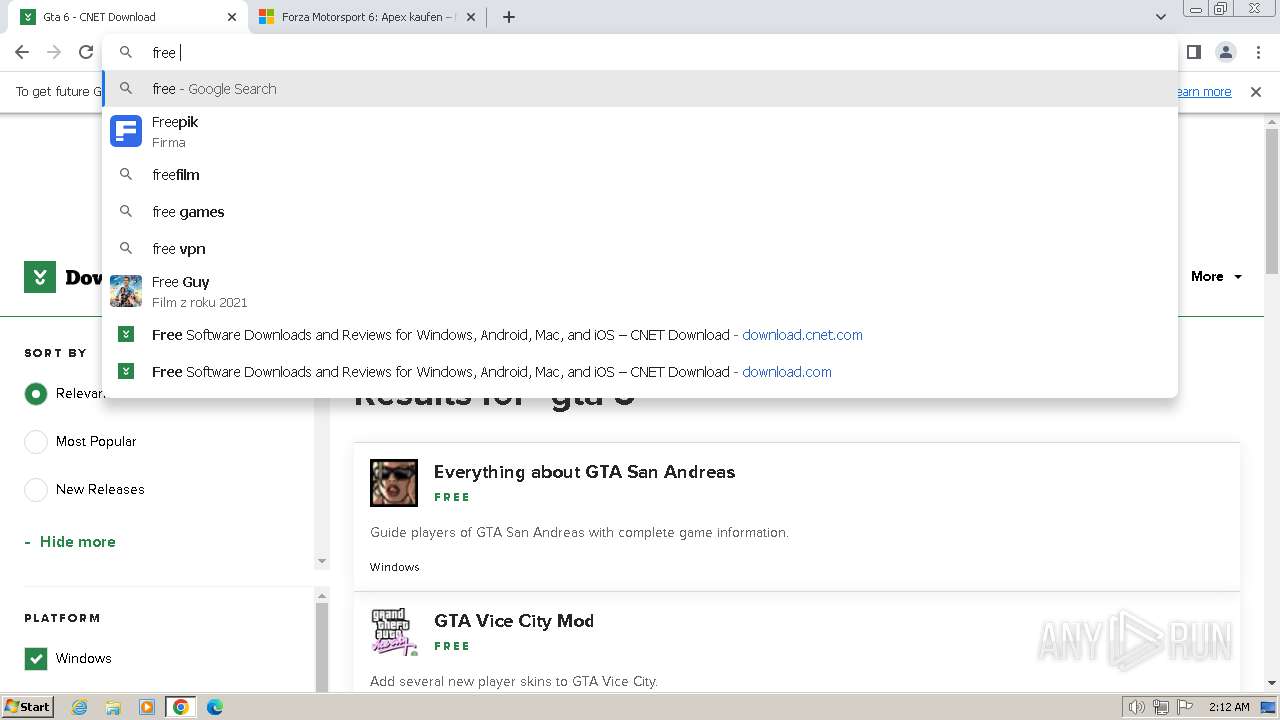Click the sidebar scroll-down arrow below 'Hide more'
The height and width of the screenshot is (720, 1280).
[322, 561]
